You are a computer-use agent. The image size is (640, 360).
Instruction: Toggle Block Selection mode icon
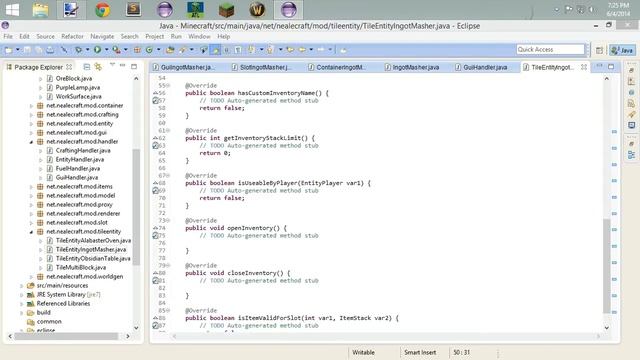point(227,50)
